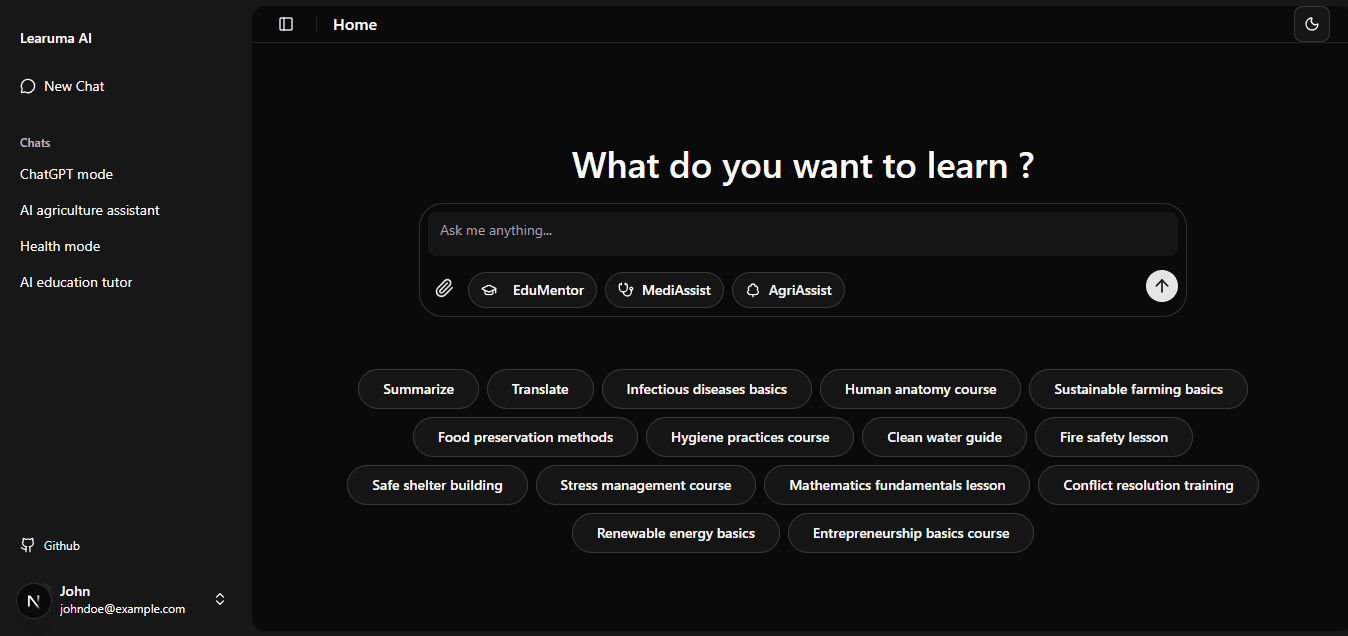Open AI agriculture assistant chat

point(90,210)
